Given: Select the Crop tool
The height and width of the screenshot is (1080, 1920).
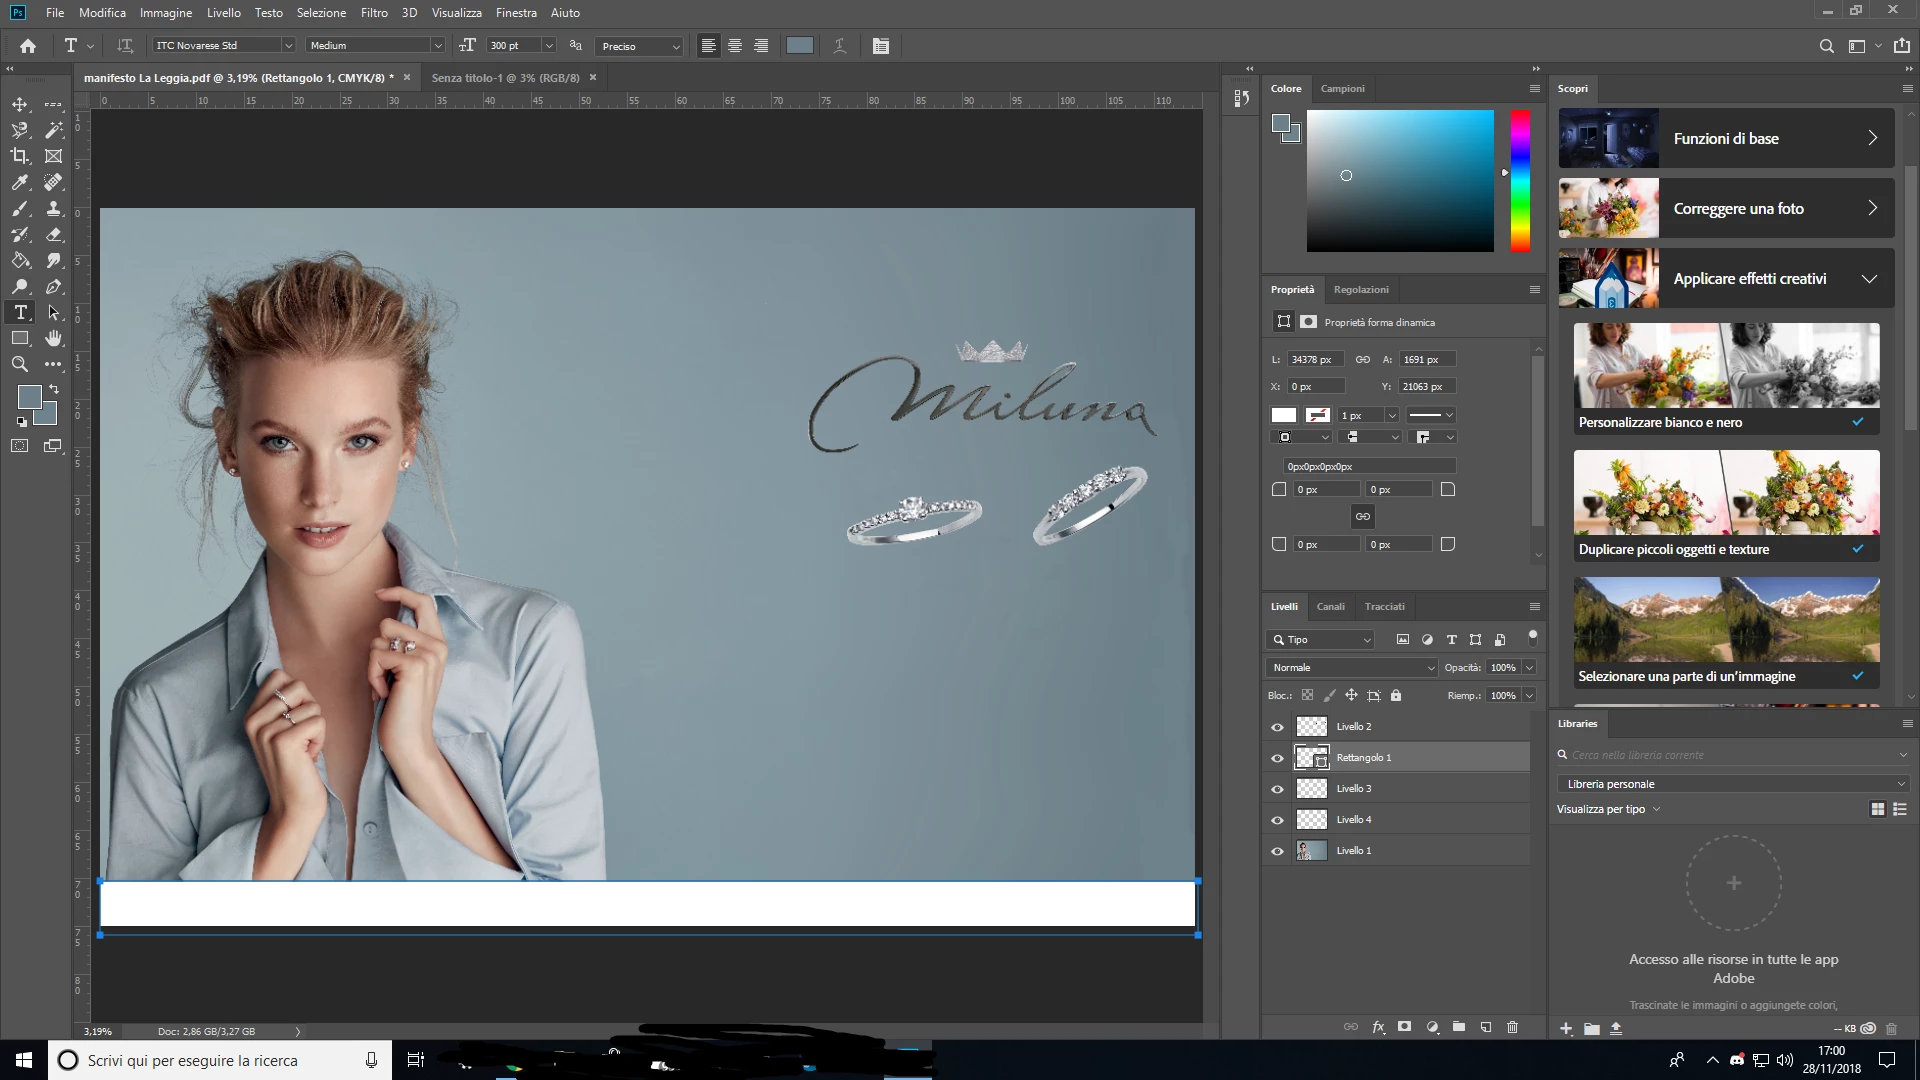Looking at the screenshot, I should point(20,156).
